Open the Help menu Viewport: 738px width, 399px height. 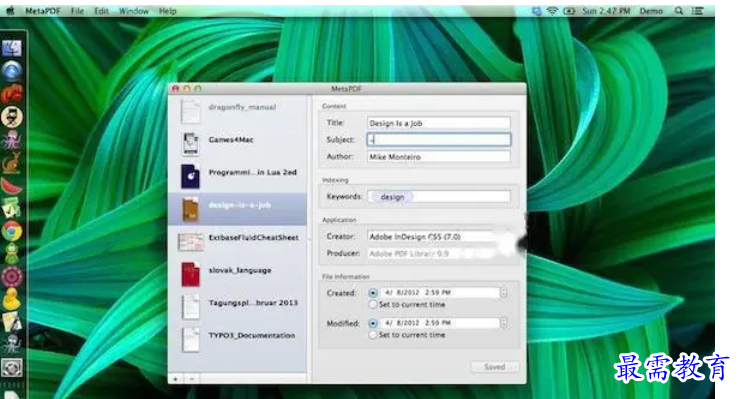point(168,11)
